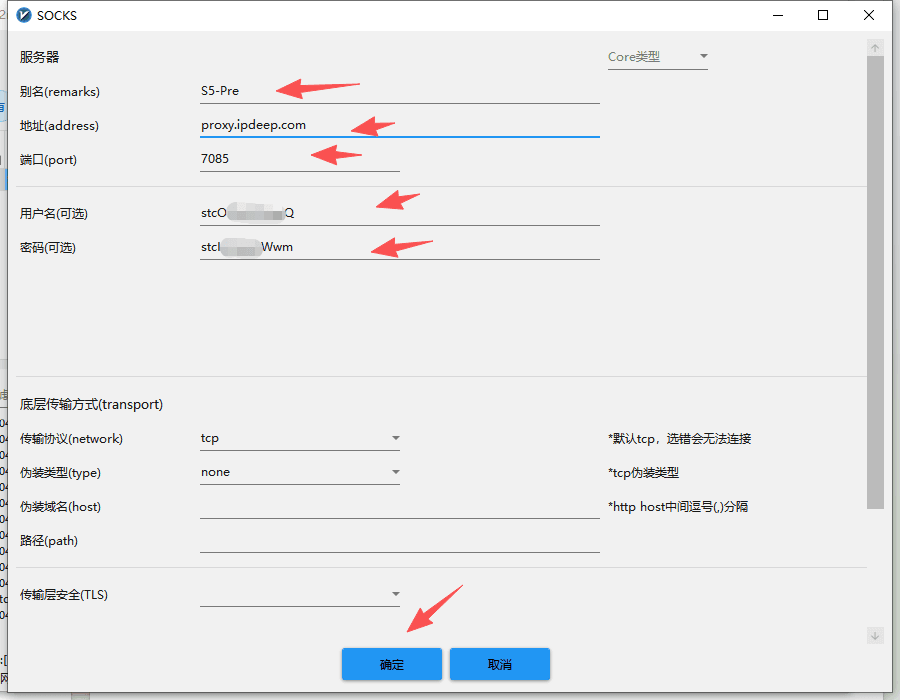Click the v2rayN app icon in title bar
Screen dimensions: 900x700
(24, 16)
